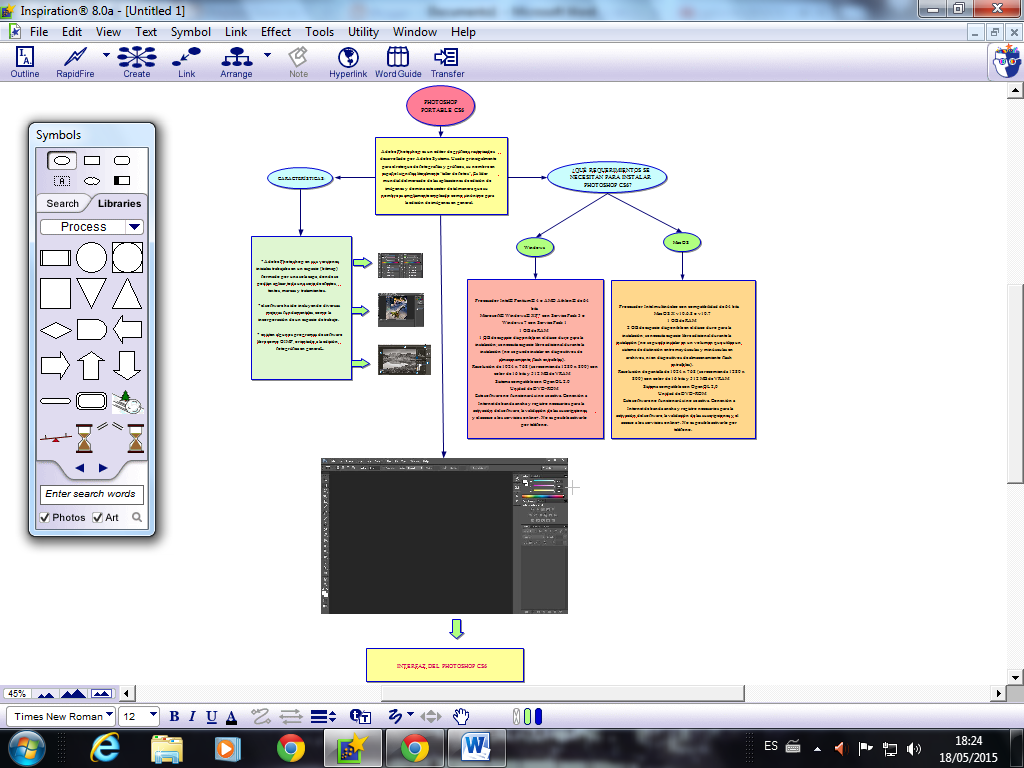Open Internet Explorer from taskbar
1024x768 pixels.
point(105,748)
